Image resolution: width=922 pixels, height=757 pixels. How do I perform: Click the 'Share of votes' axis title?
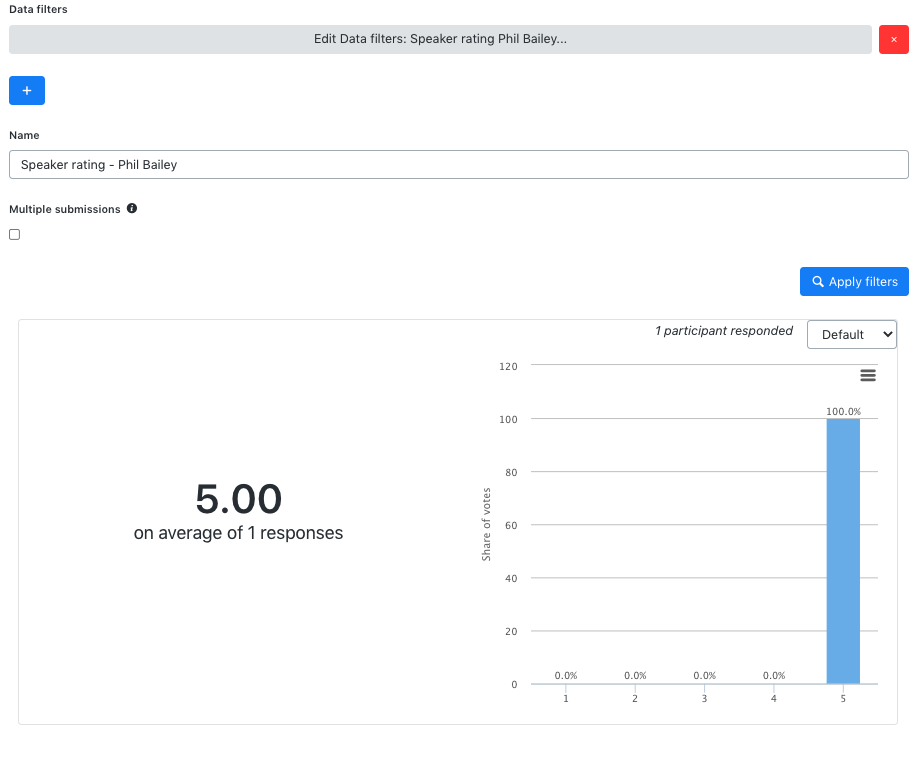(486, 524)
